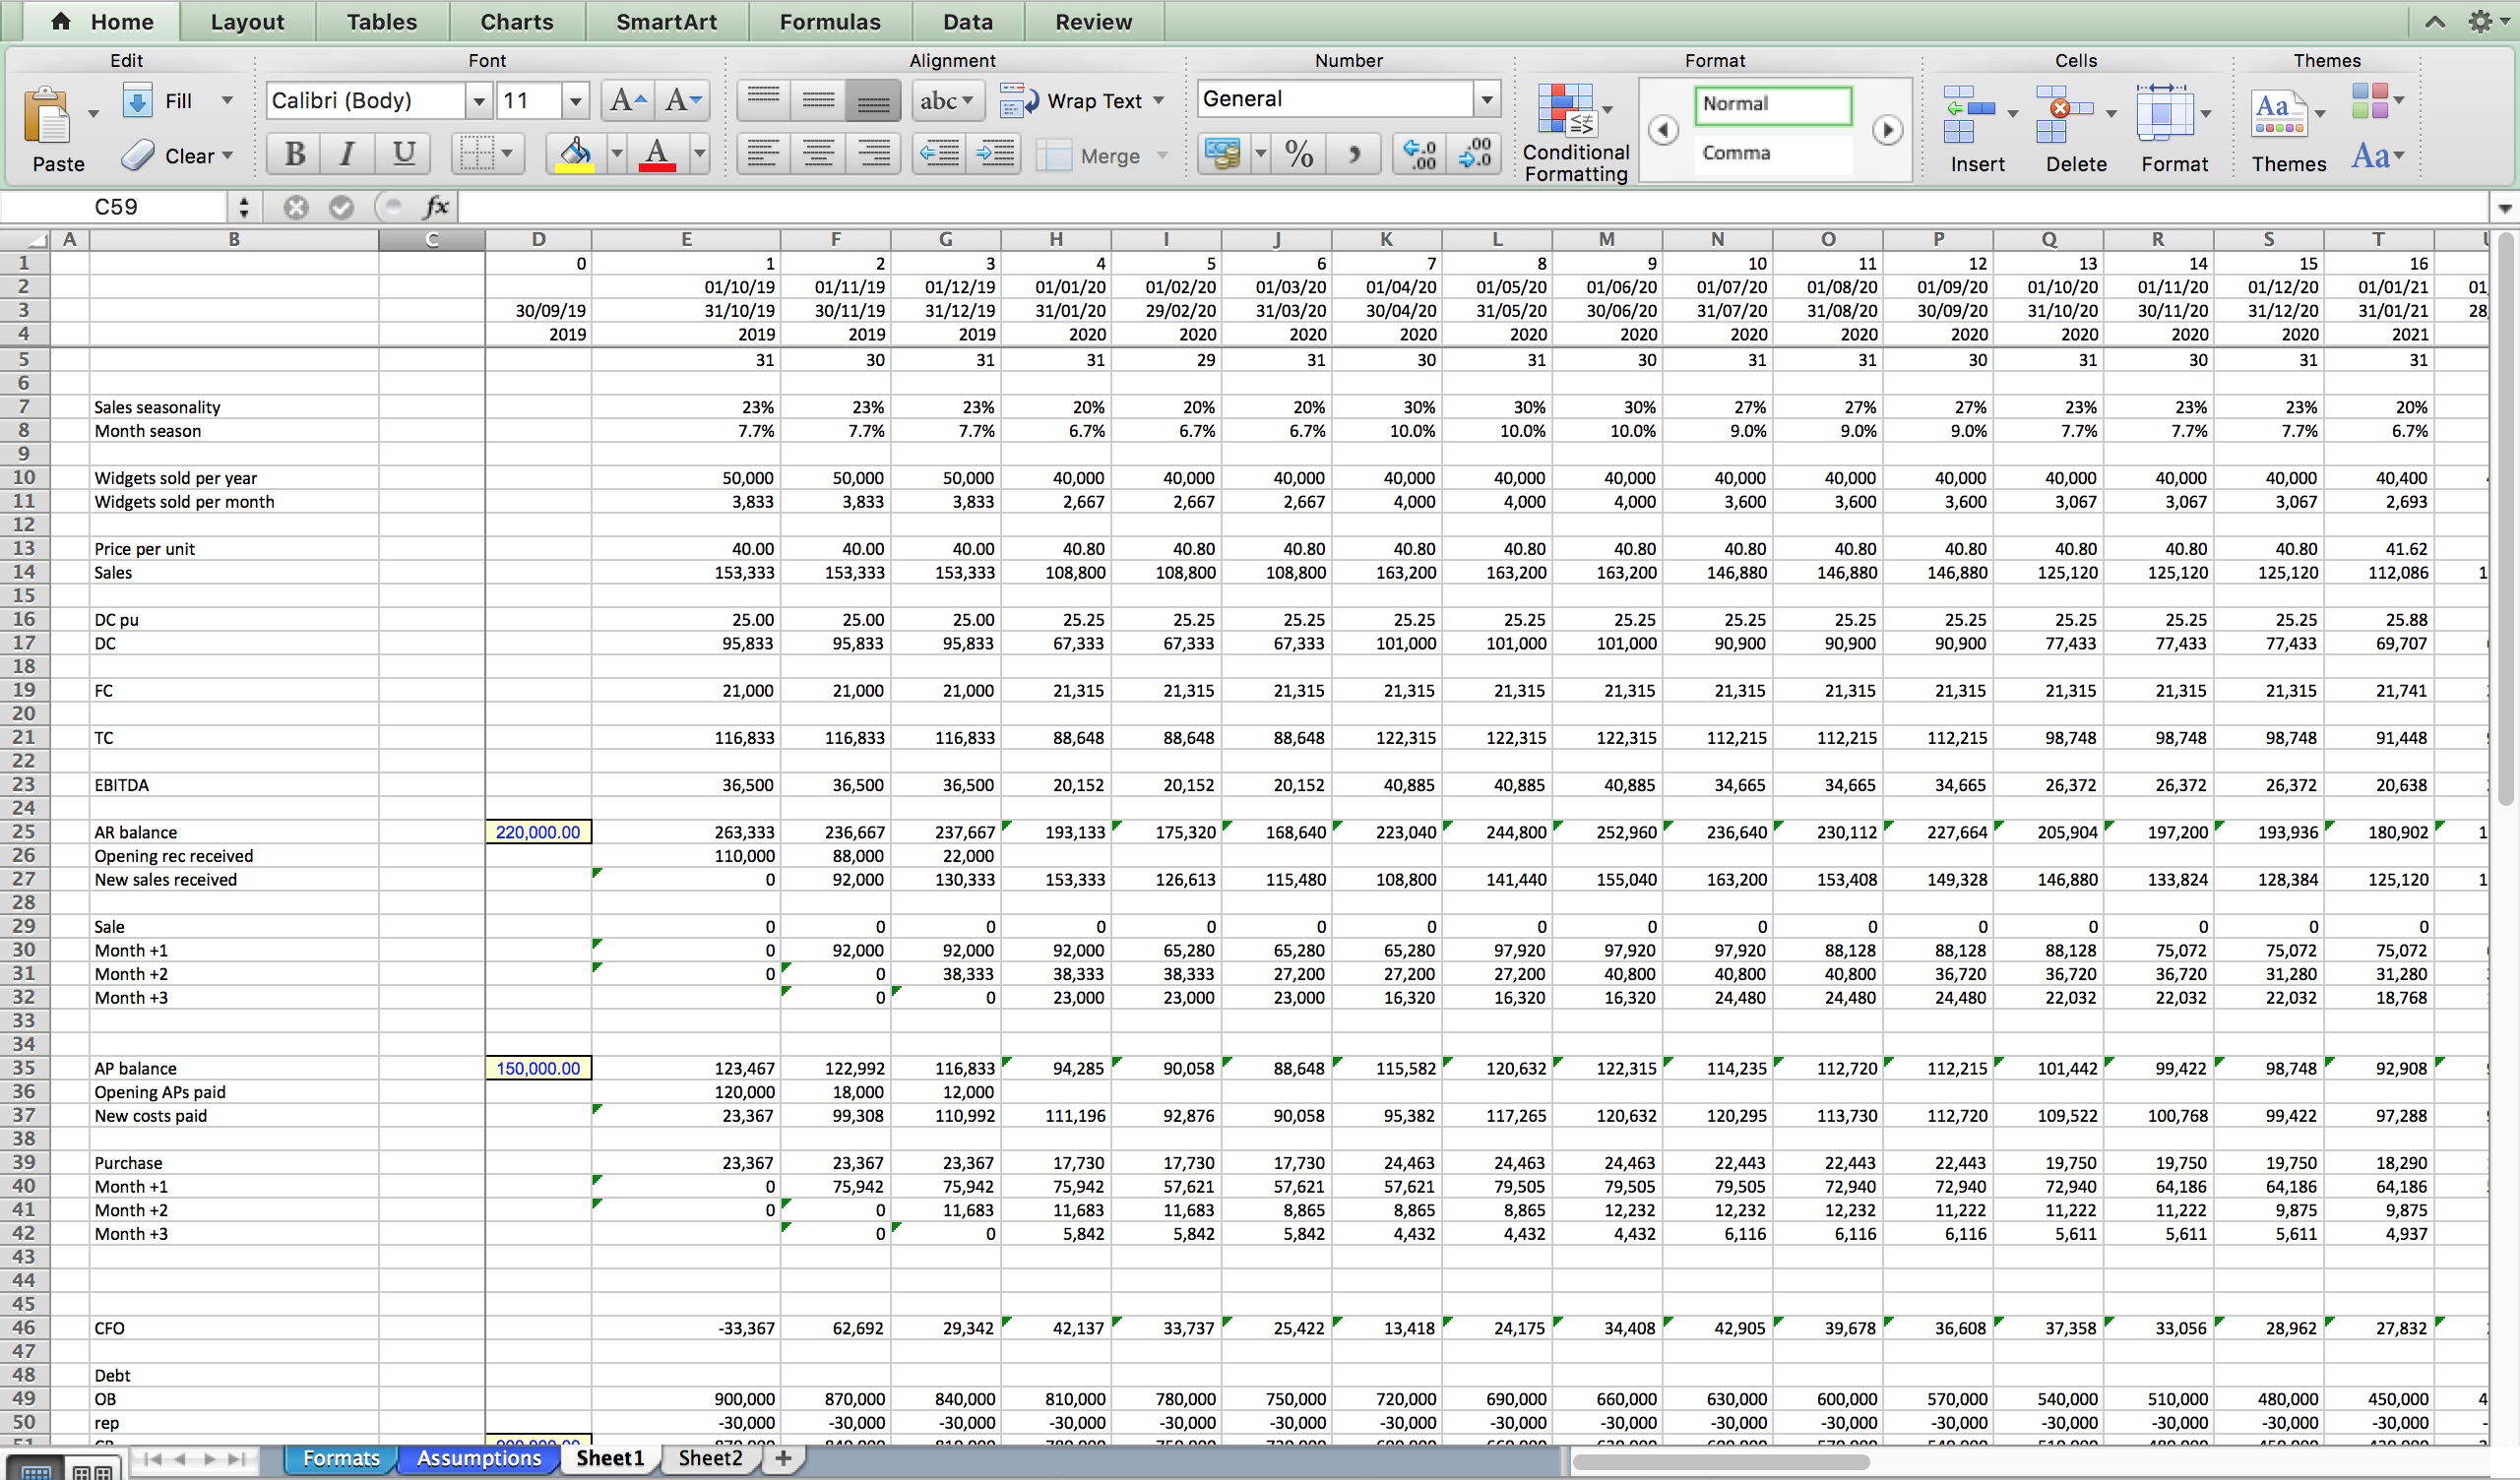Align text to top of cell

[x=764, y=100]
